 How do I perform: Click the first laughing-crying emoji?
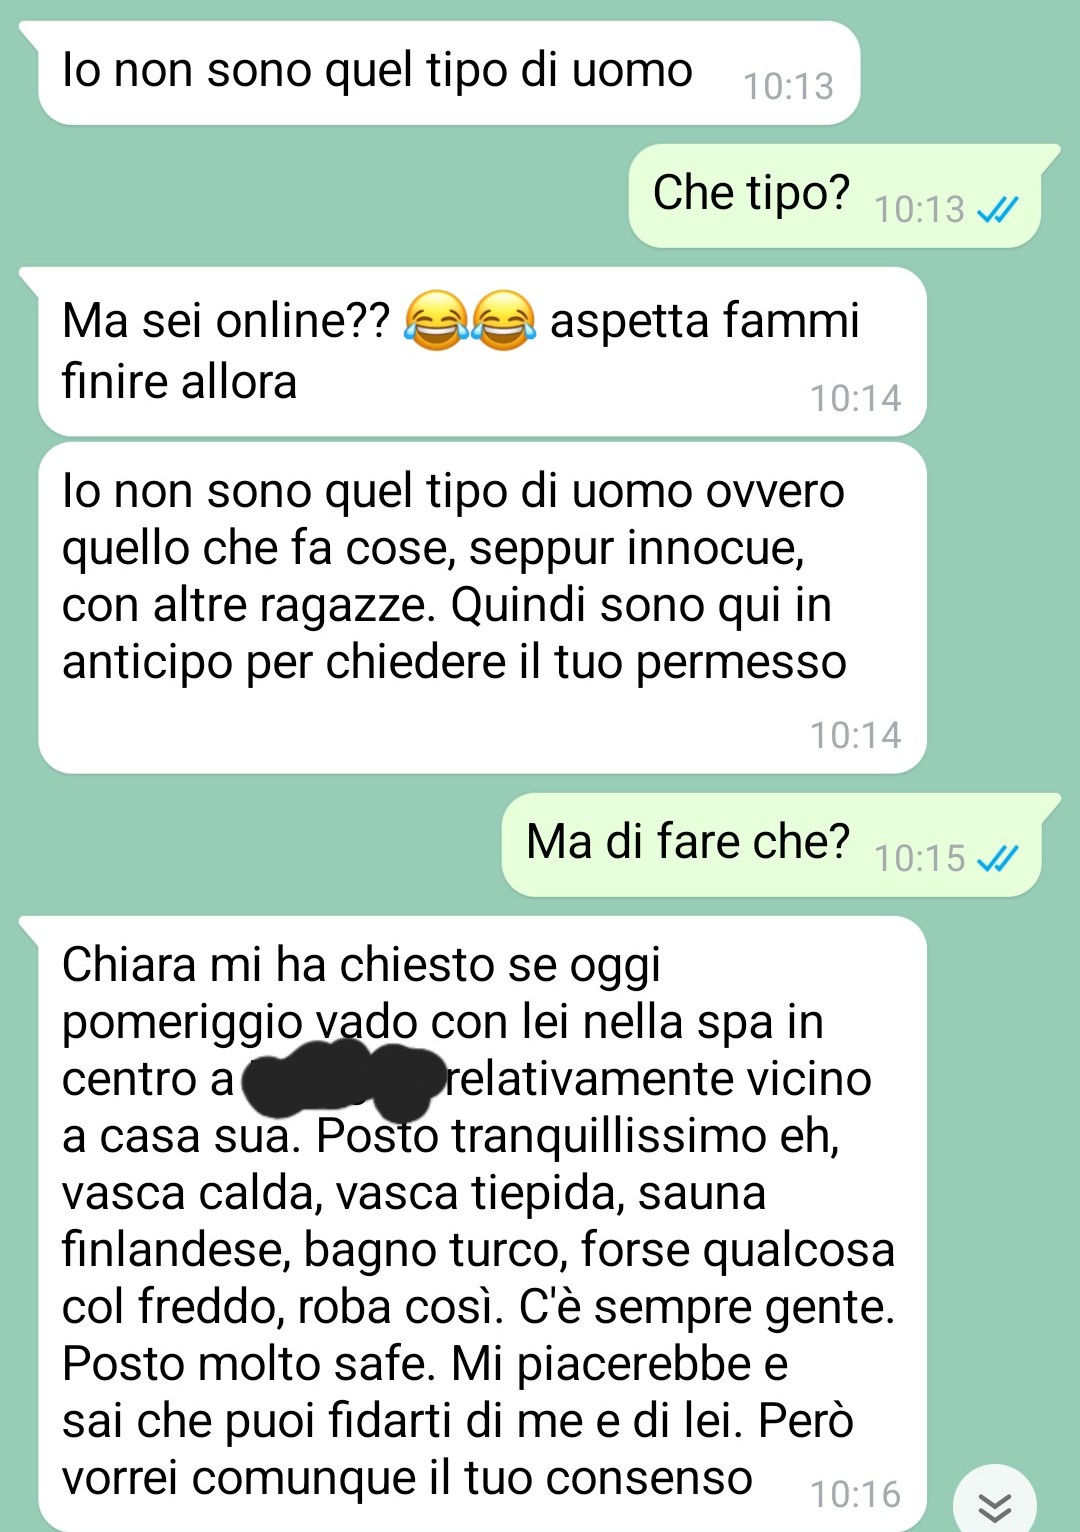tap(436, 320)
